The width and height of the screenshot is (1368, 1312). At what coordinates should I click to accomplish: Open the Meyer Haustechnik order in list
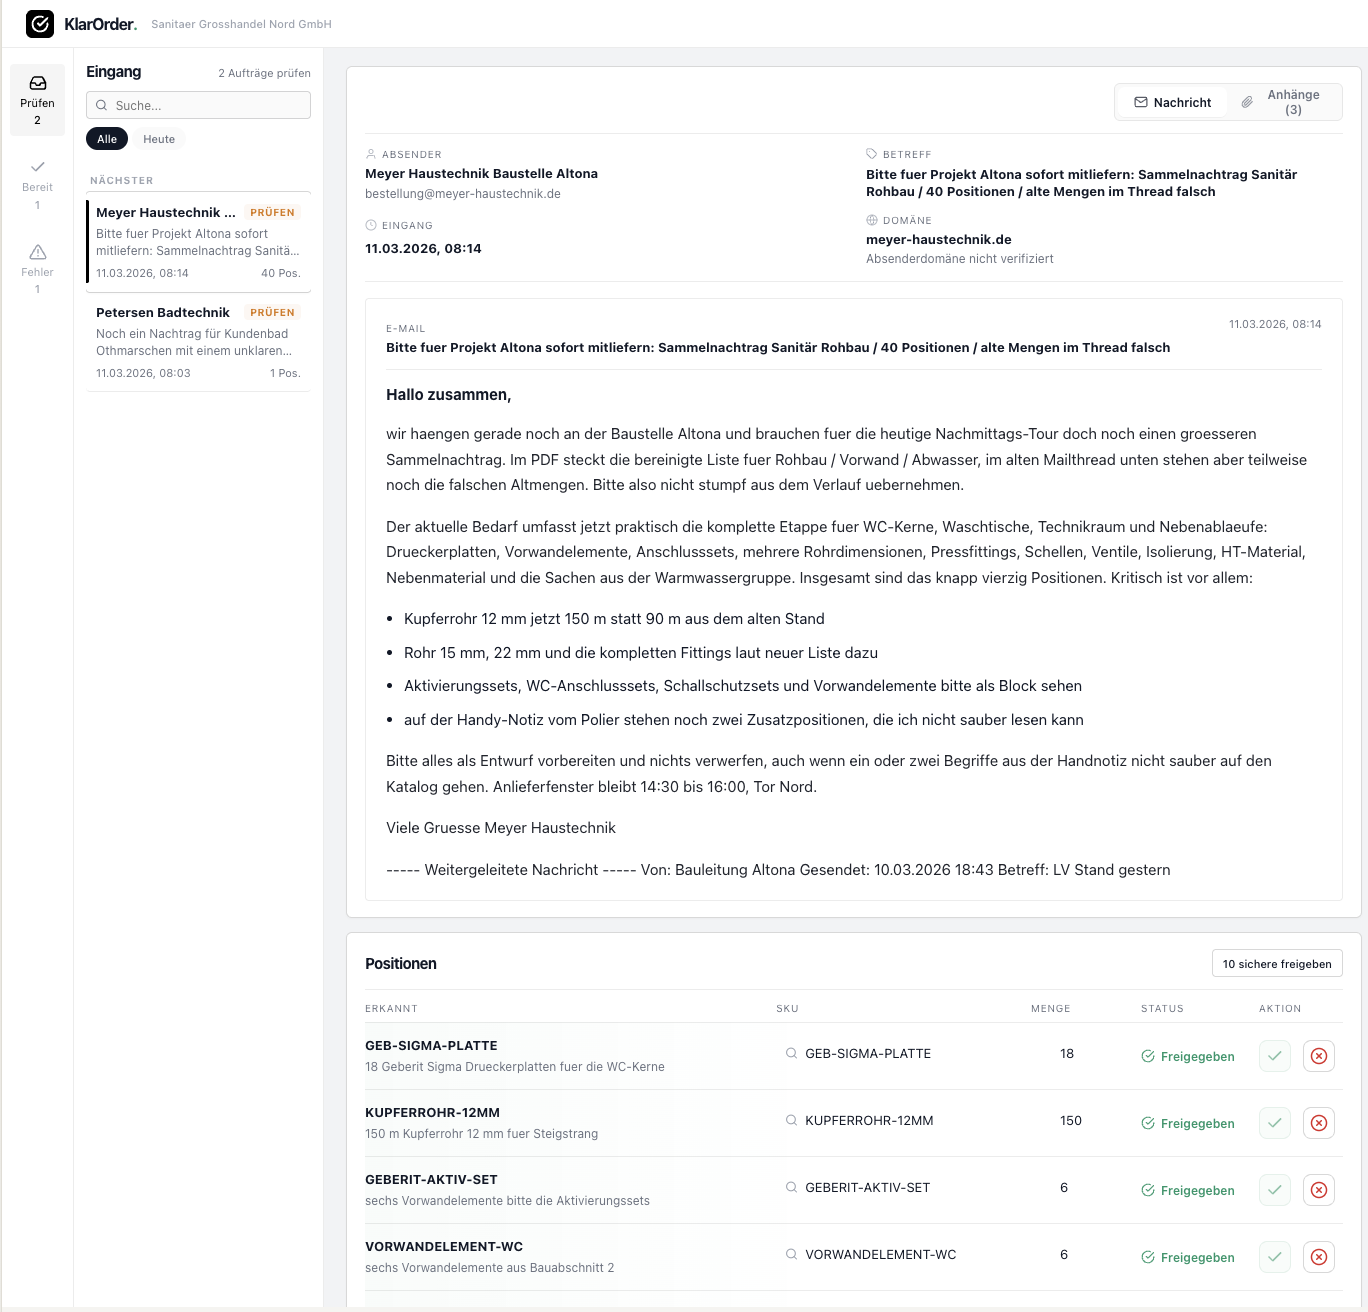tap(198, 242)
